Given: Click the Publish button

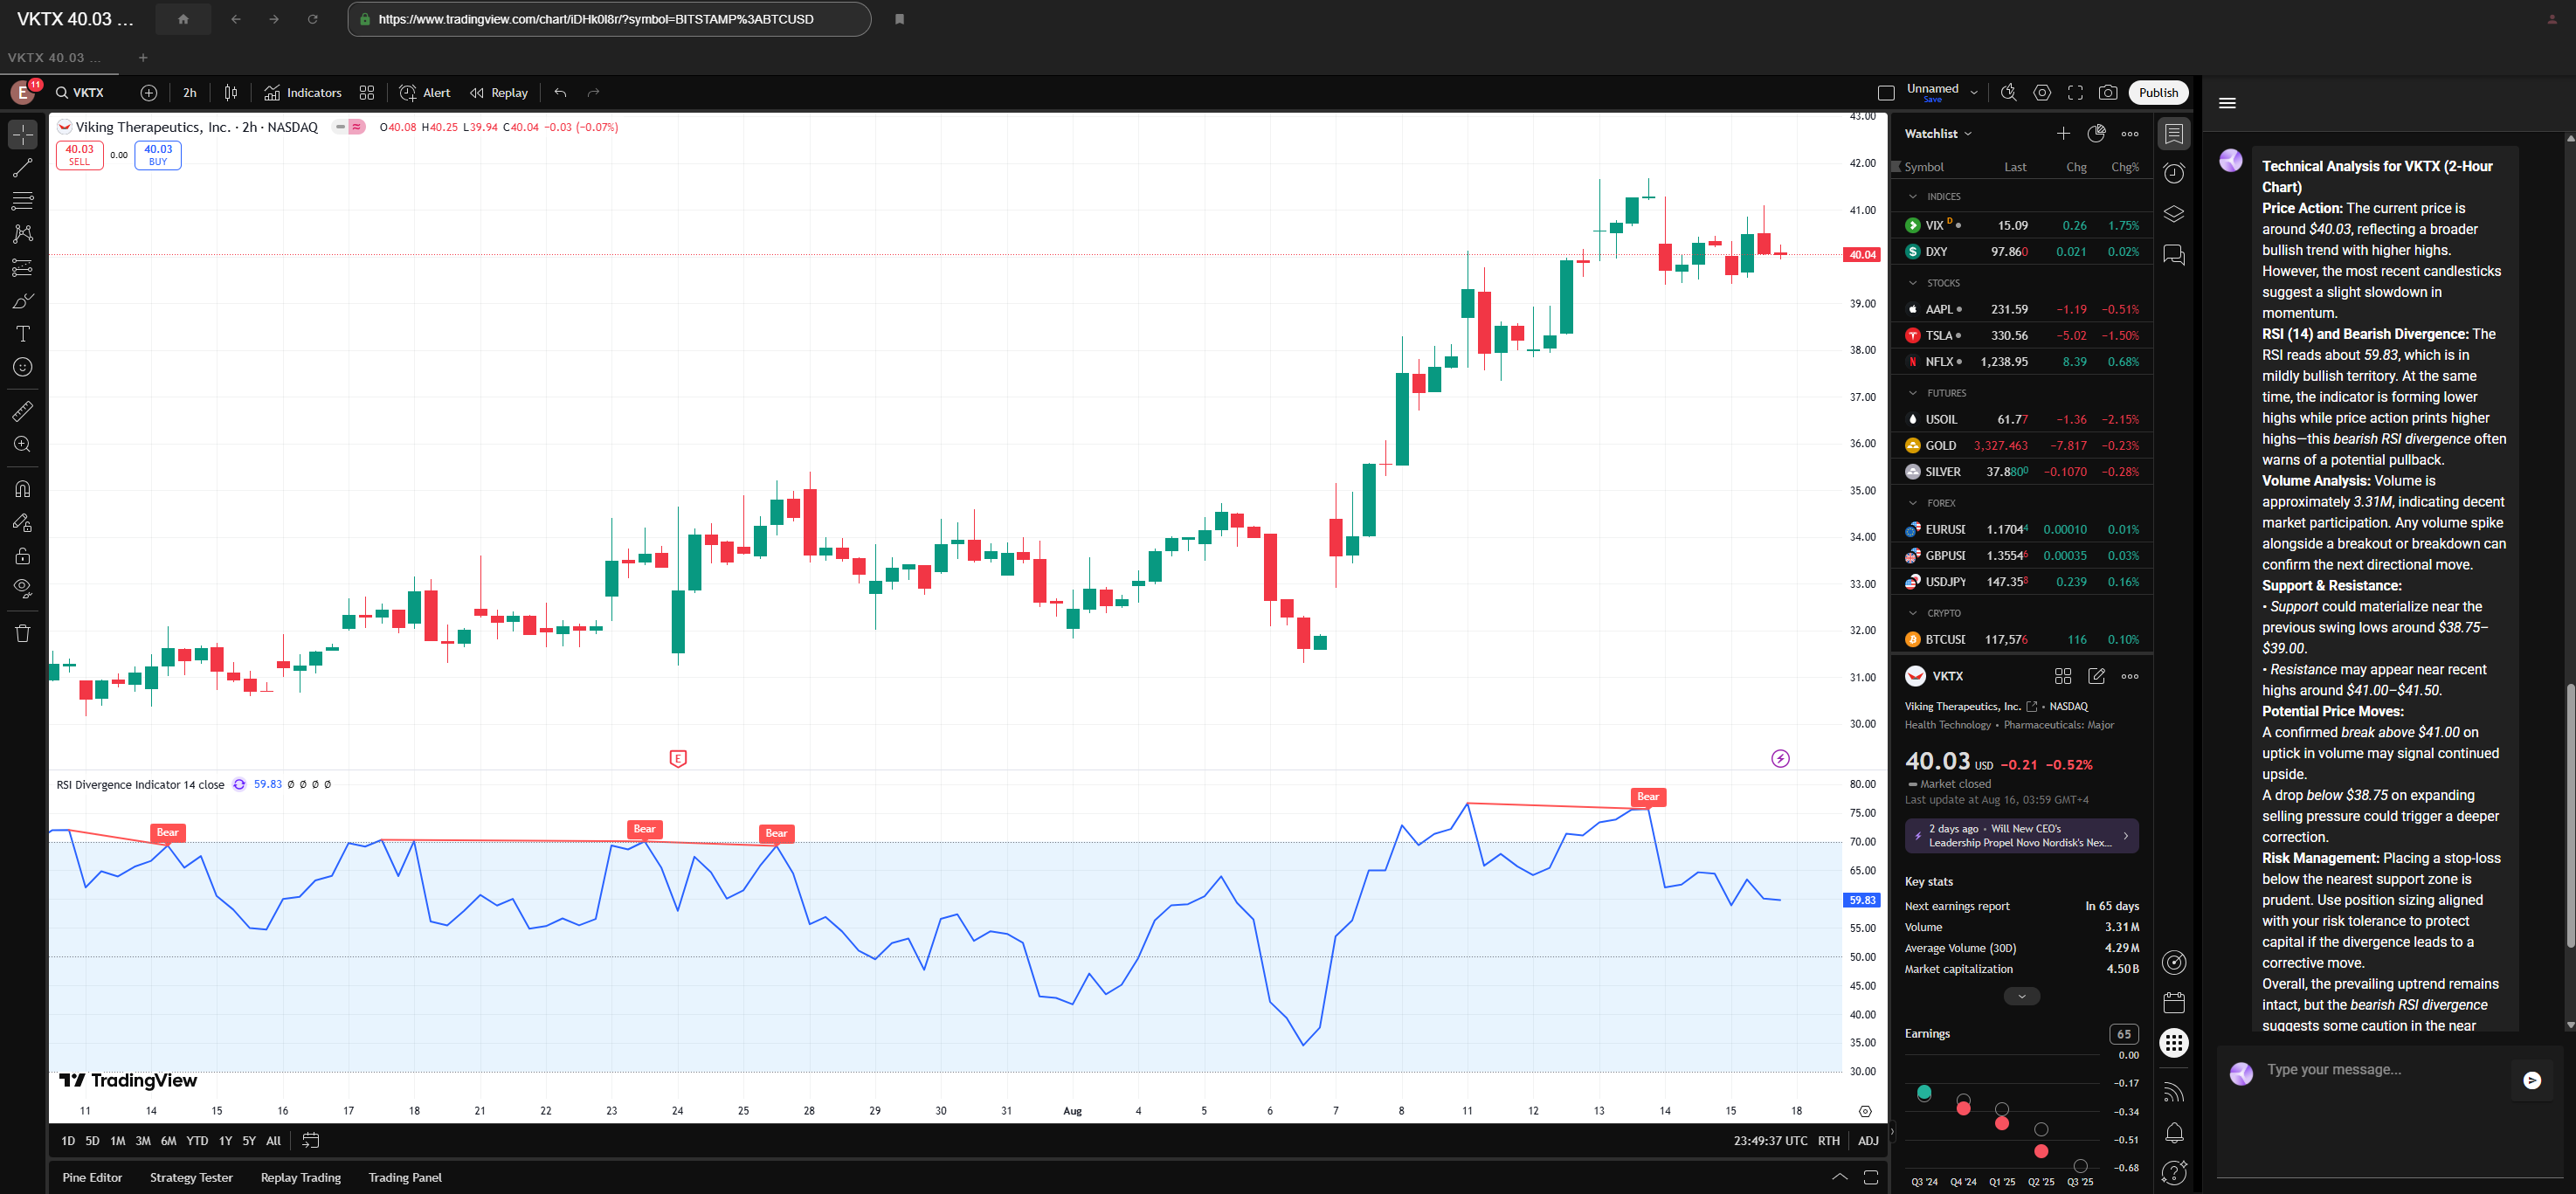Looking at the screenshot, I should tap(2158, 92).
